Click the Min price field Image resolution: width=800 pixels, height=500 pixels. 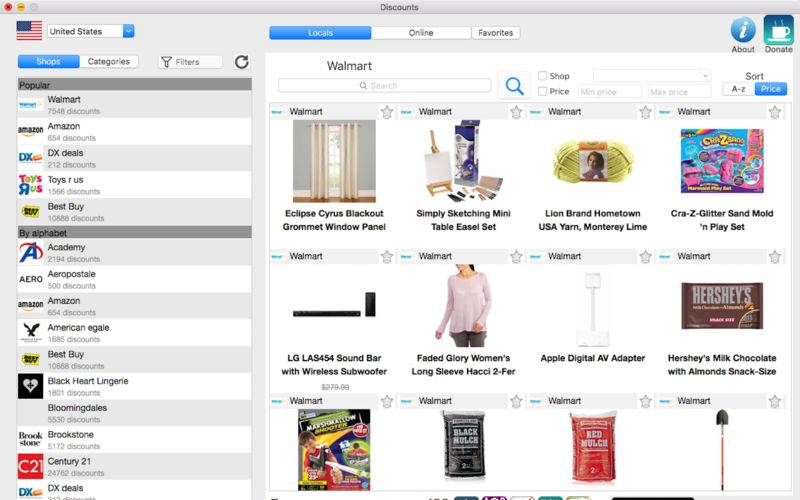pyautogui.click(x=610, y=92)
